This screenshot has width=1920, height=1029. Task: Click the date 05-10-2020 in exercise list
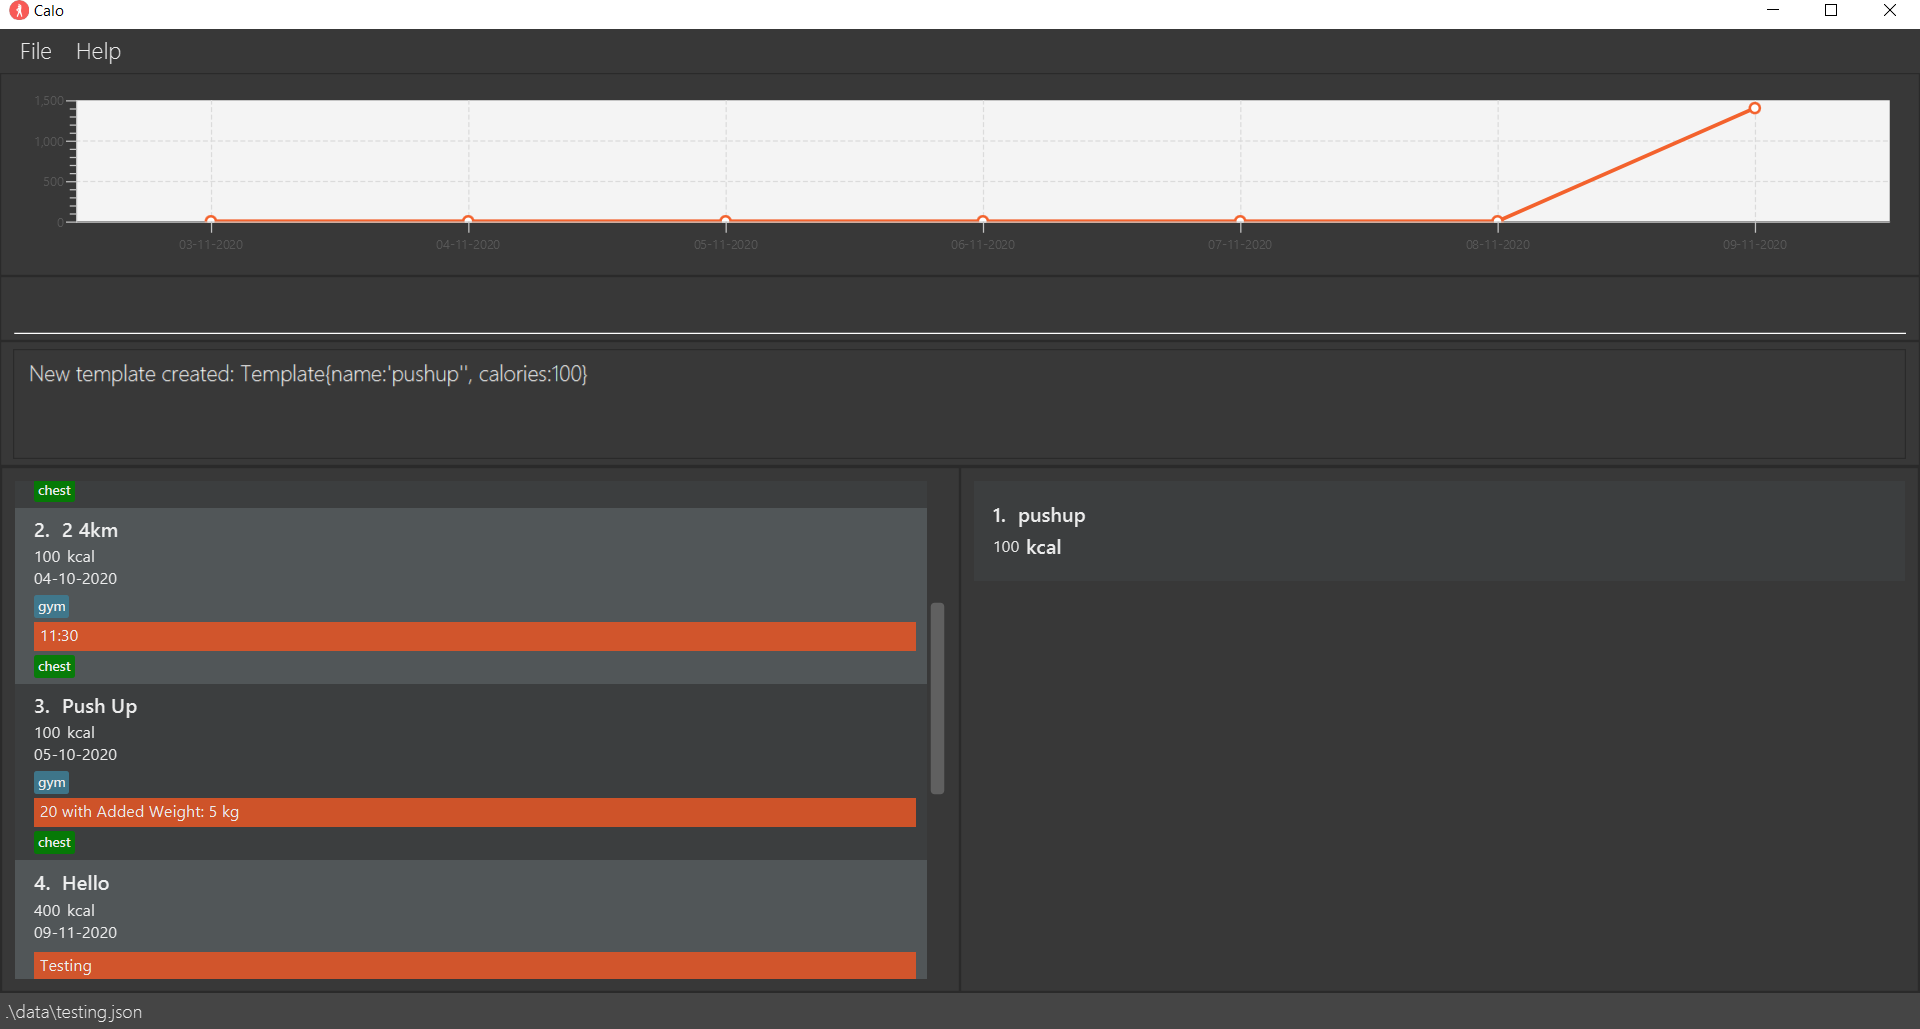tap(76, 755)
